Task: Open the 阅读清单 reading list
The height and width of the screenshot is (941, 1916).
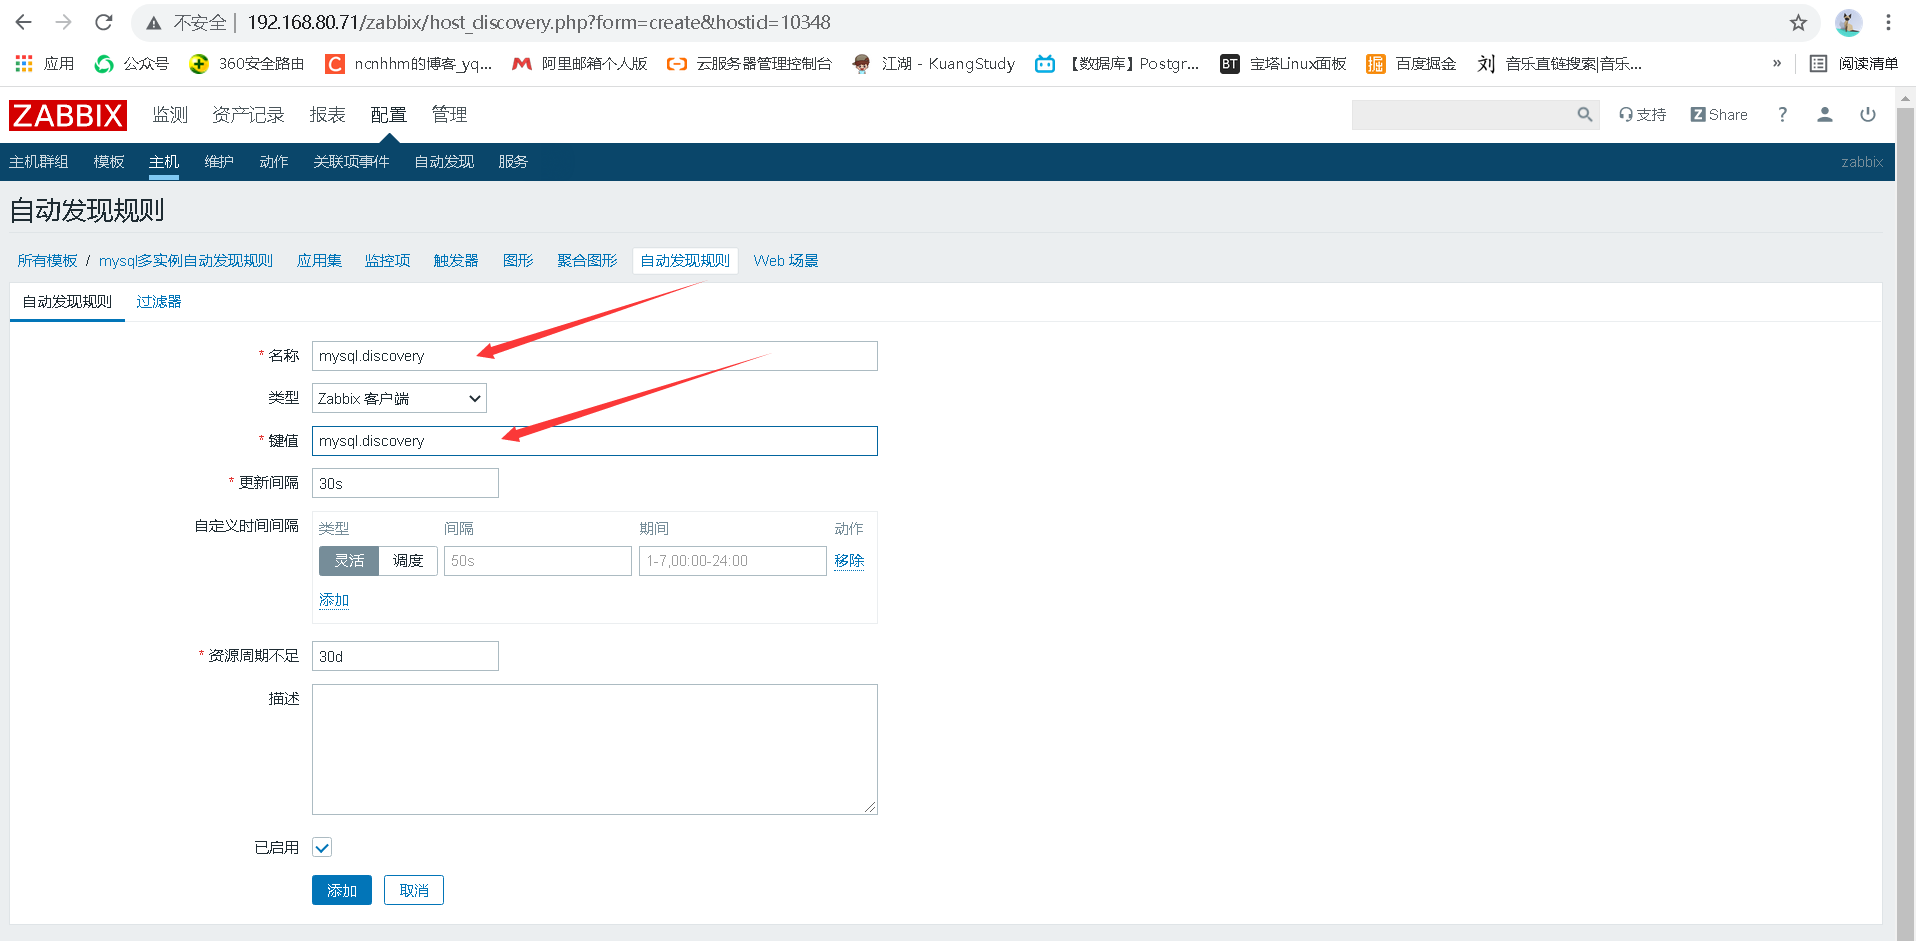Action: [x=1854, y=64]
